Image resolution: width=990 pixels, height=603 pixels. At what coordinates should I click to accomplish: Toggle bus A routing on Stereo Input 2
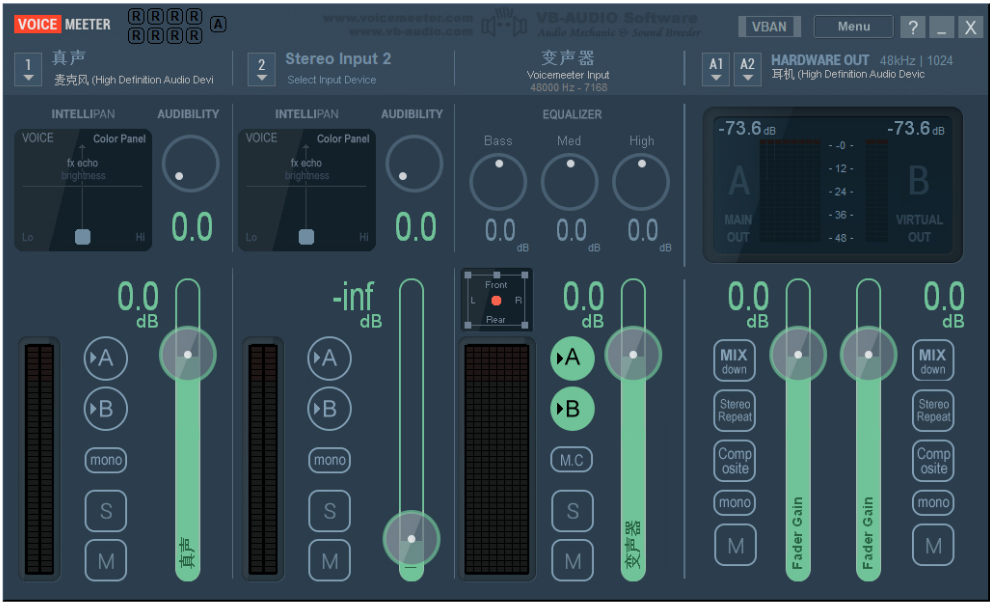coord(329,358)
